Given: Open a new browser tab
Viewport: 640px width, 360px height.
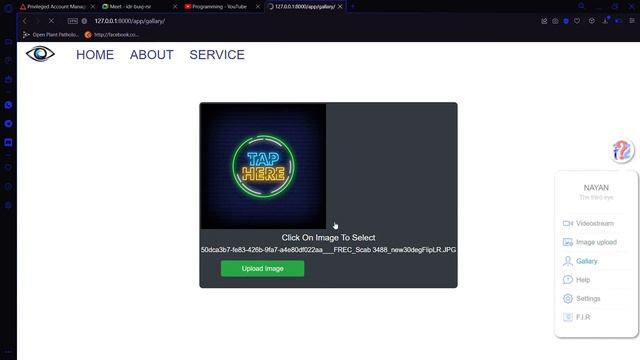Looking at the screenshot, I should (x=353, y=7).
